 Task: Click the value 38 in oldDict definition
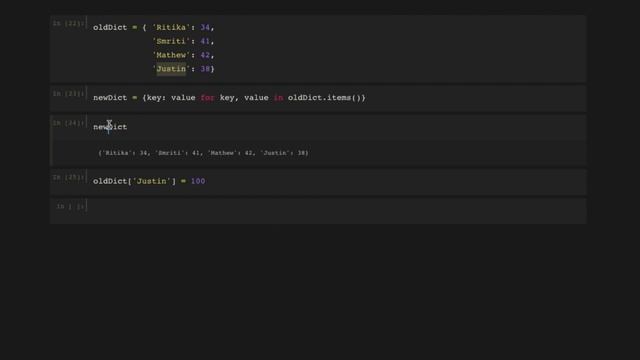point(205,69)
